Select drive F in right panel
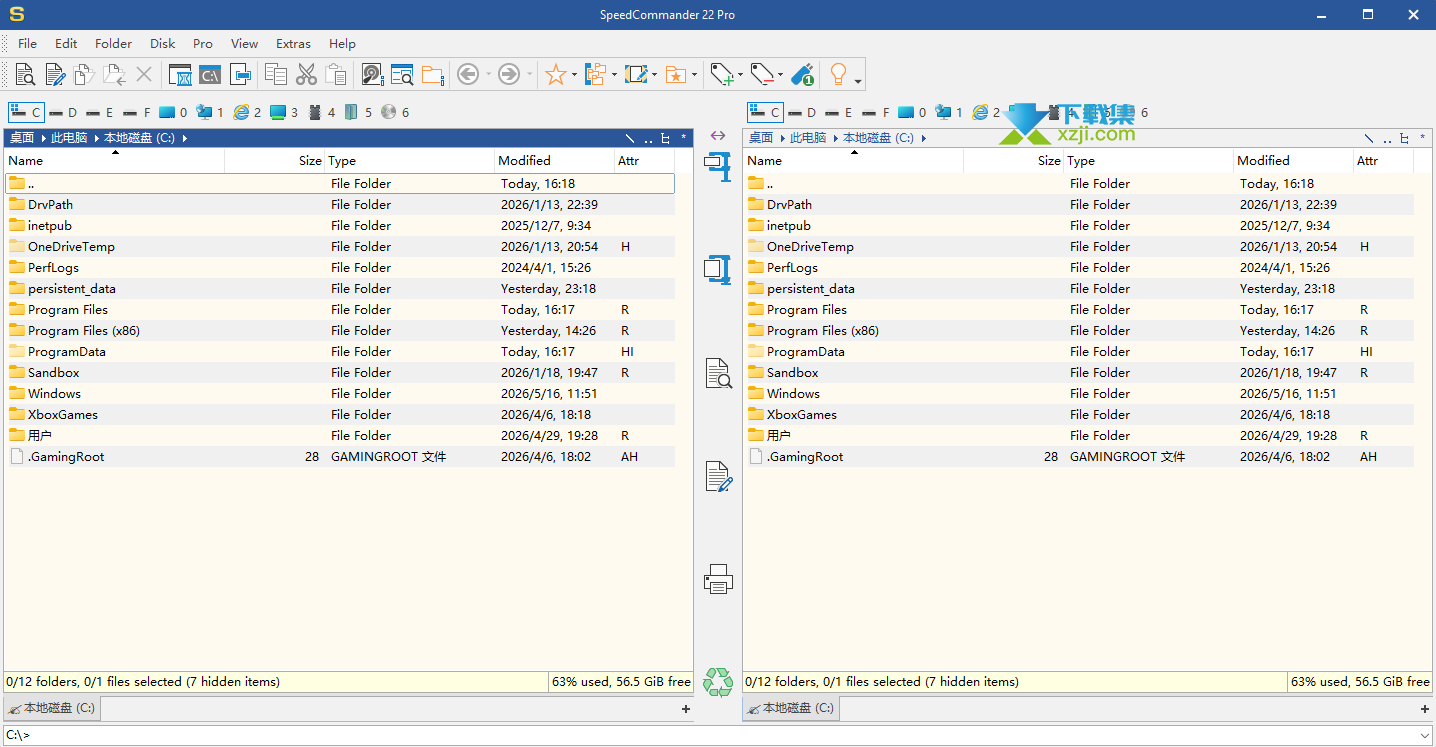The image size is (1436, 747). point(876,113)
